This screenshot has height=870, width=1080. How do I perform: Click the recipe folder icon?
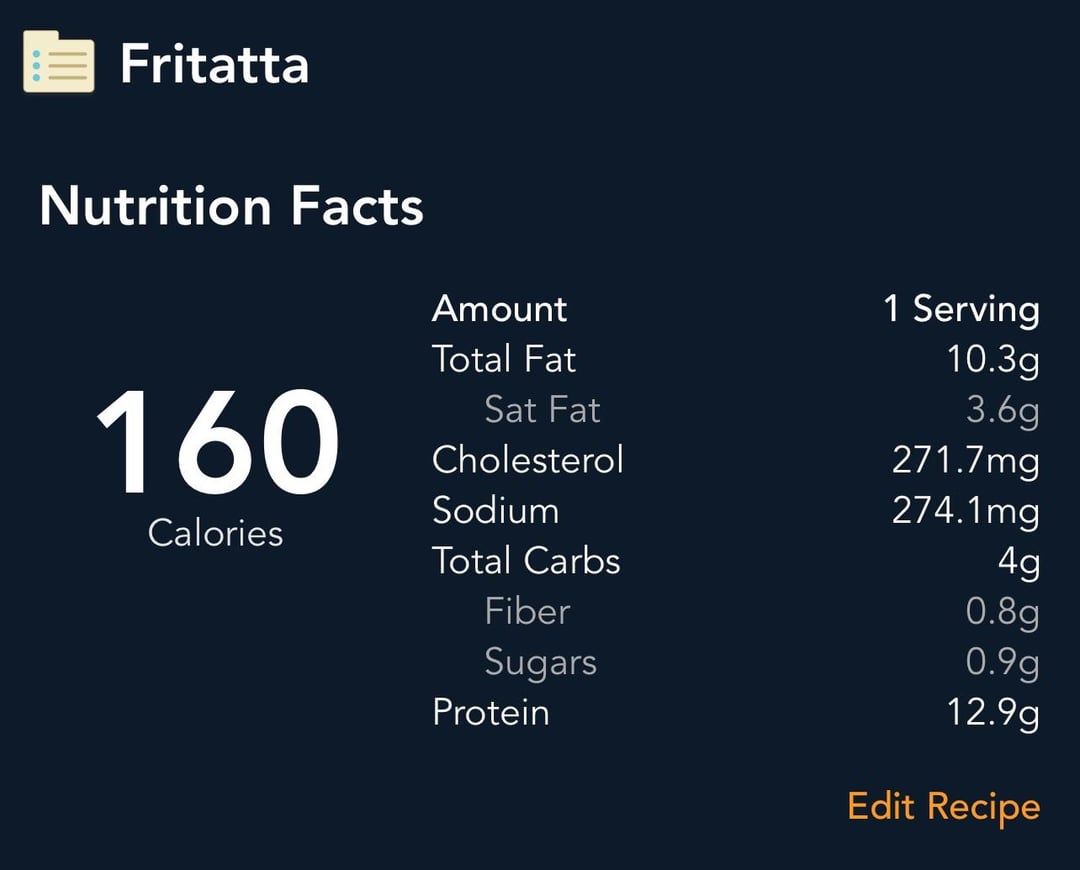(x=59, y=61)
